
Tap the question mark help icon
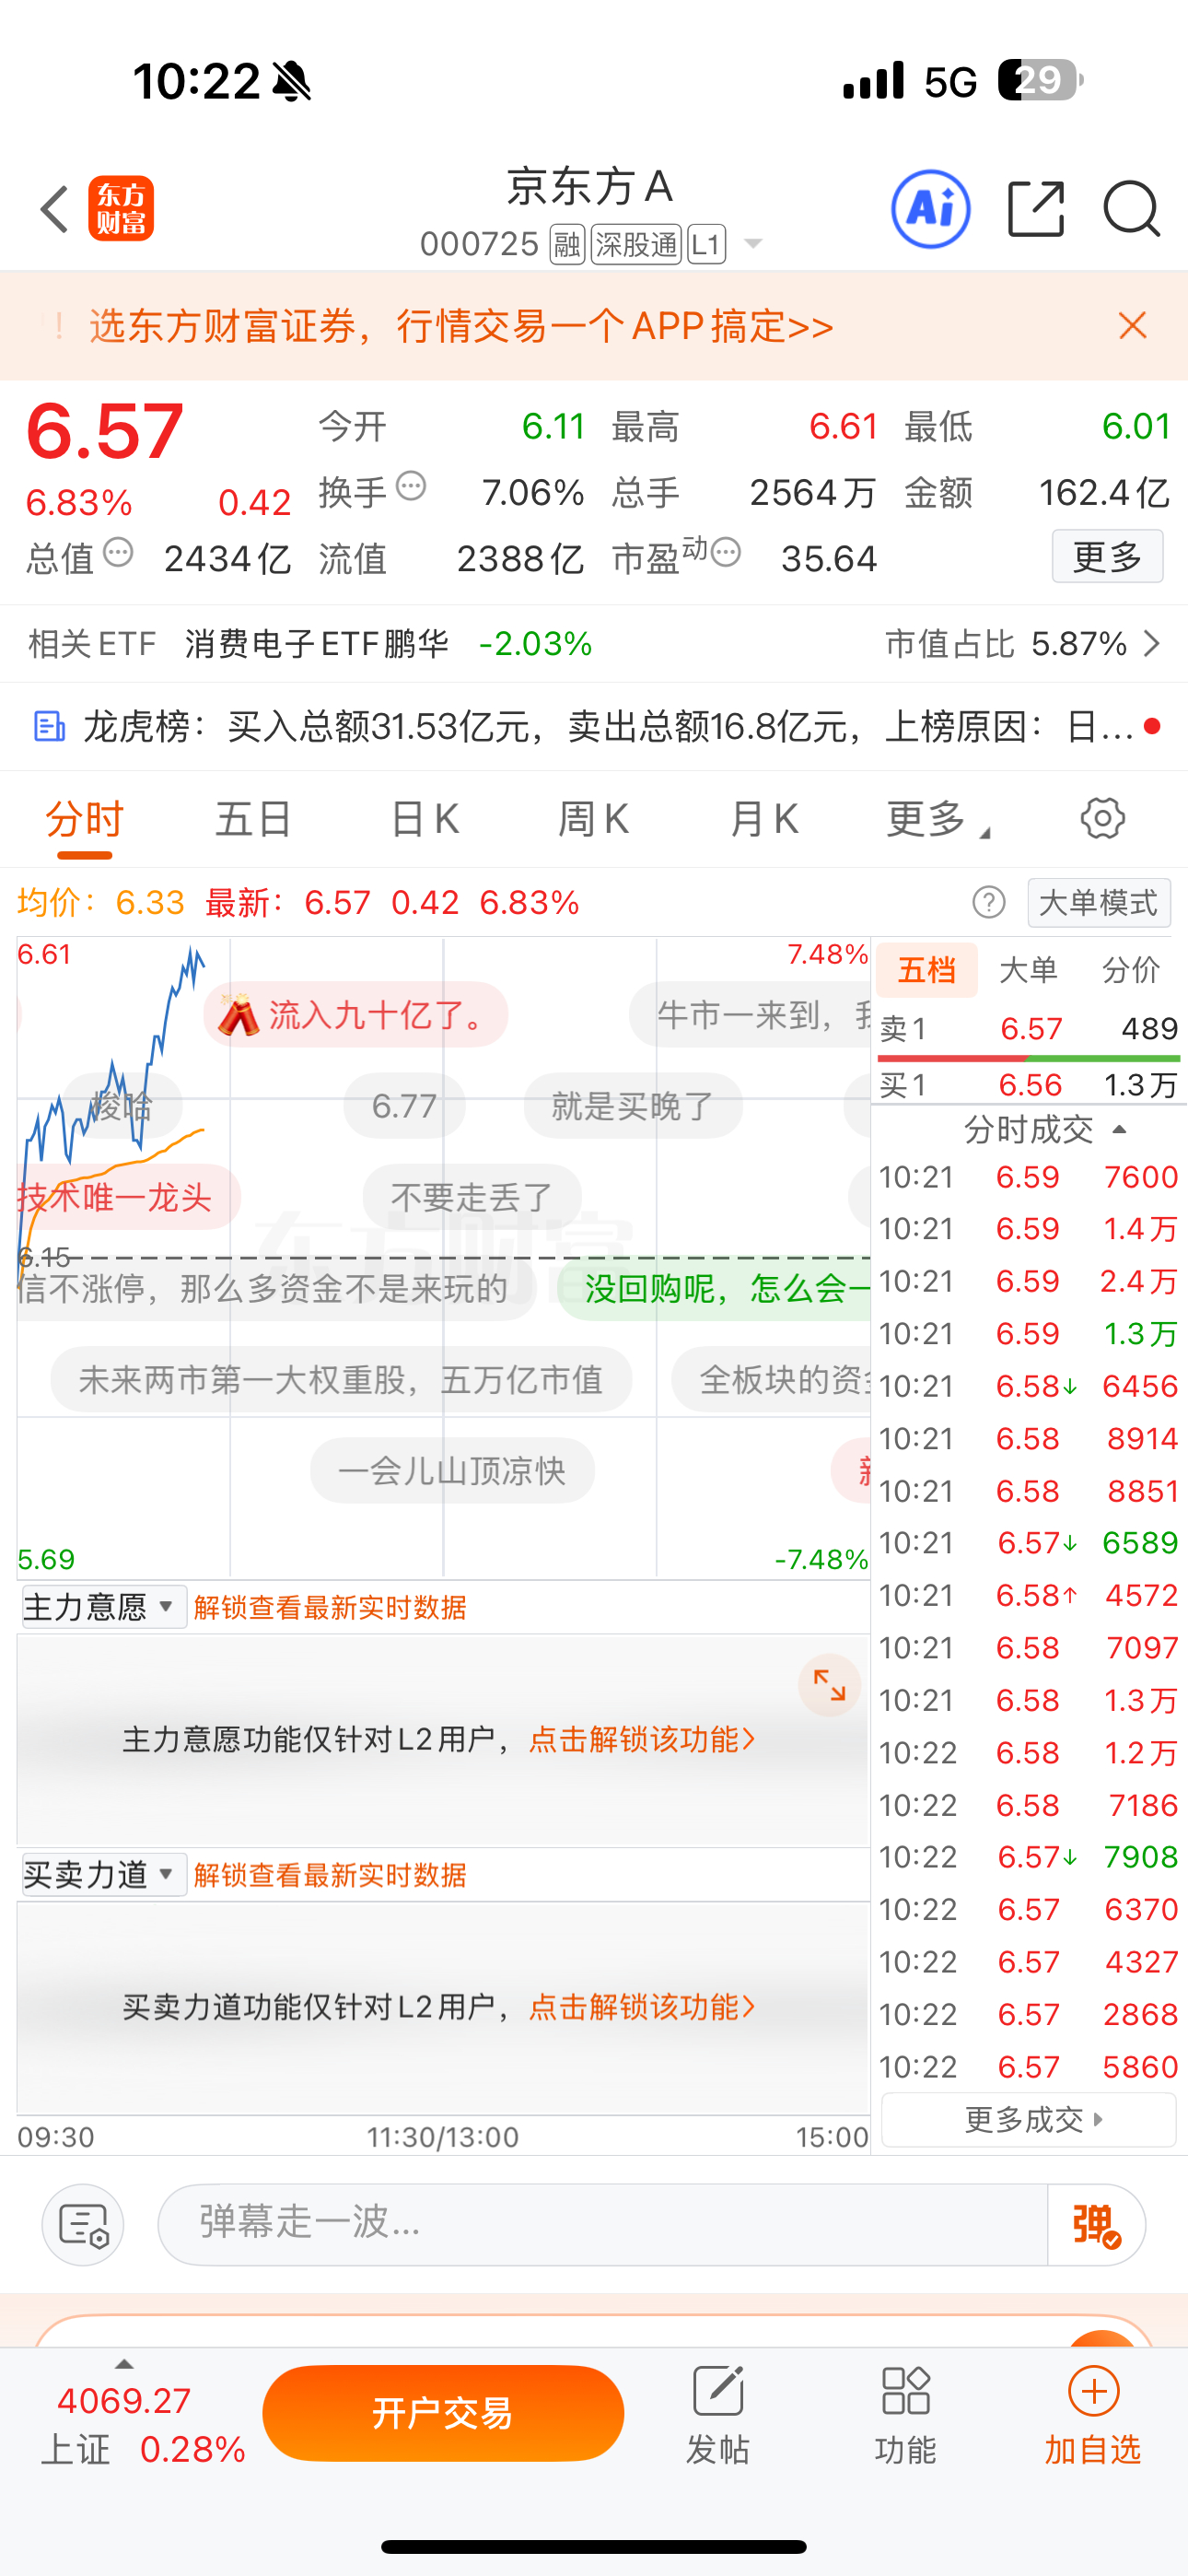coord(988,902)
